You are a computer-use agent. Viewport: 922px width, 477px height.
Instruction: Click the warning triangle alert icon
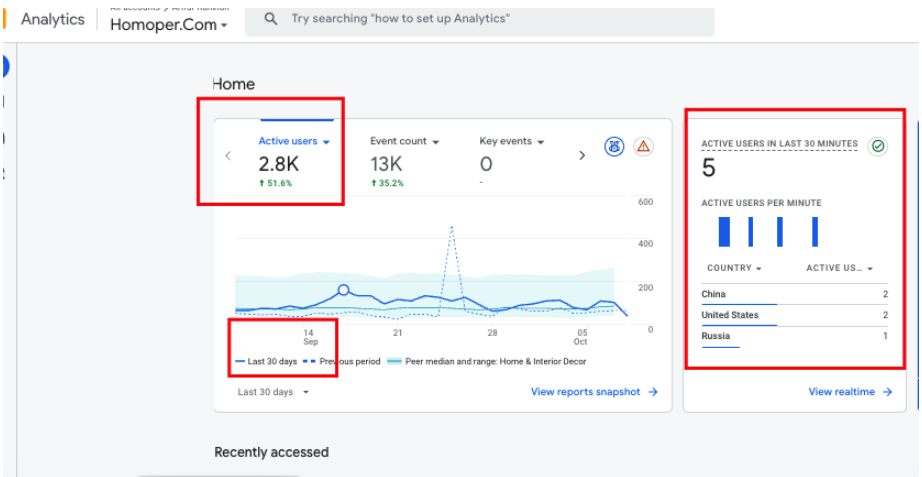(643, 147)
